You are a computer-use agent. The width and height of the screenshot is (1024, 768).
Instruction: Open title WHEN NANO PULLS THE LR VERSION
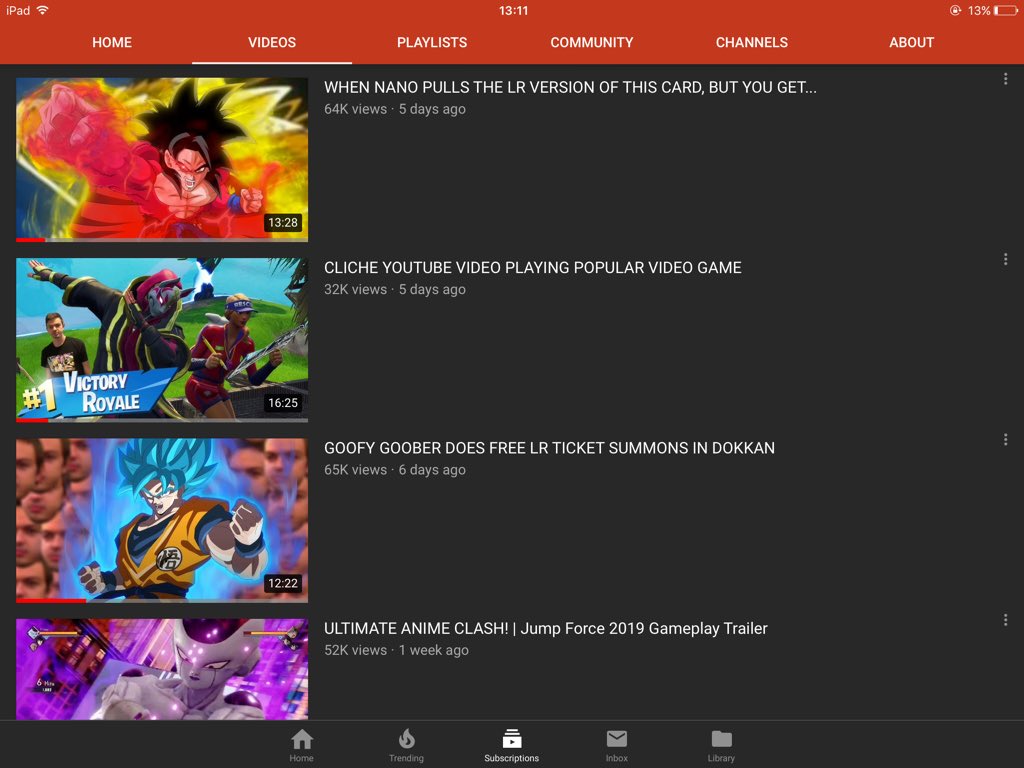pos(570,88)
